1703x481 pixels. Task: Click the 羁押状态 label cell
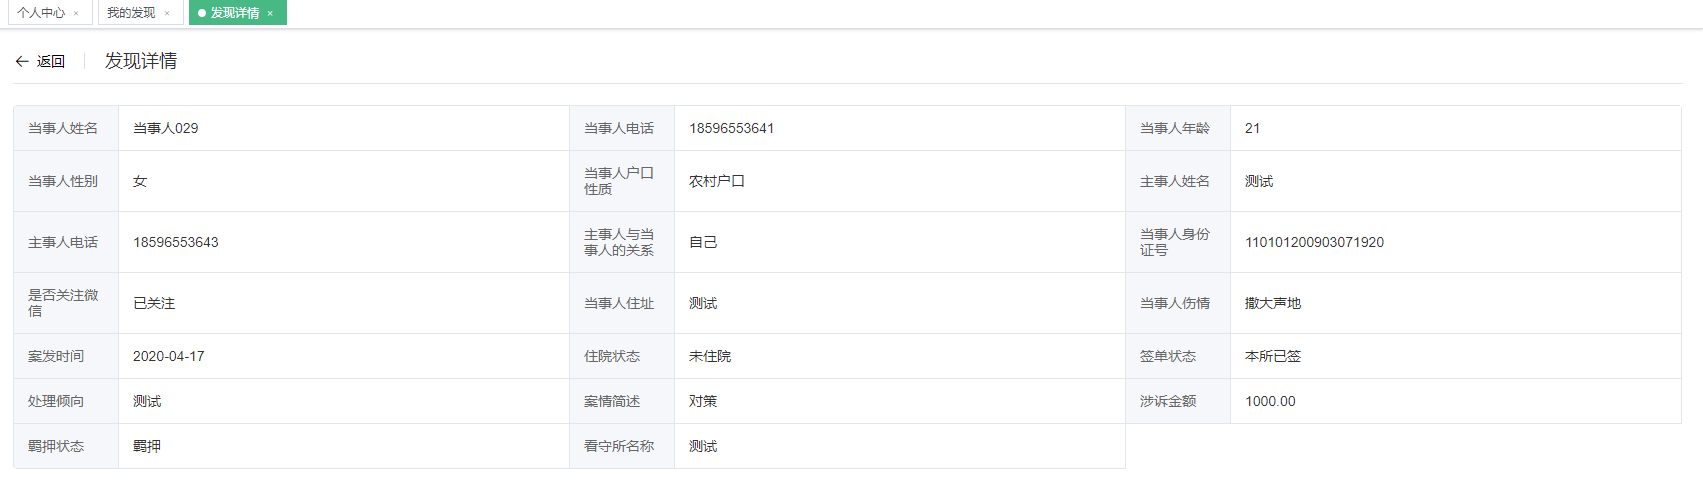click(66, 446)
